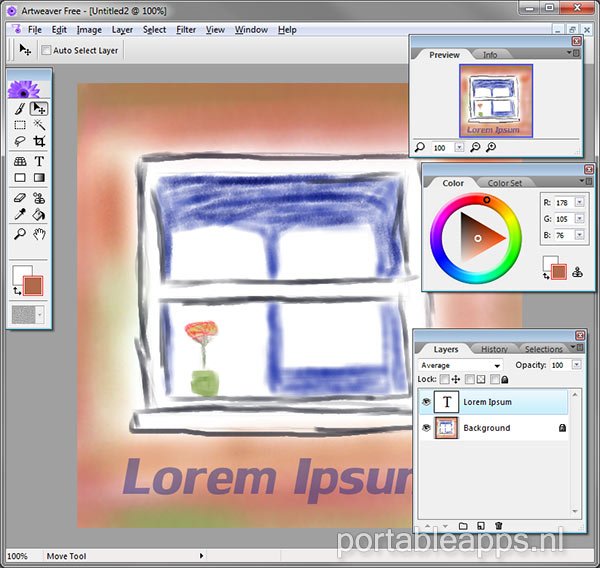Viewport: 600px width, 568px height.
Task: Choose the Crop tool
Action: [x=39, y=143]
